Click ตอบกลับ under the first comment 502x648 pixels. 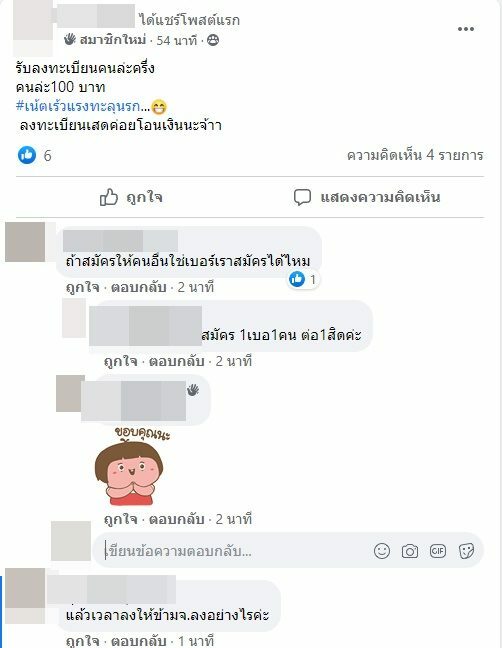click(138, 287)
